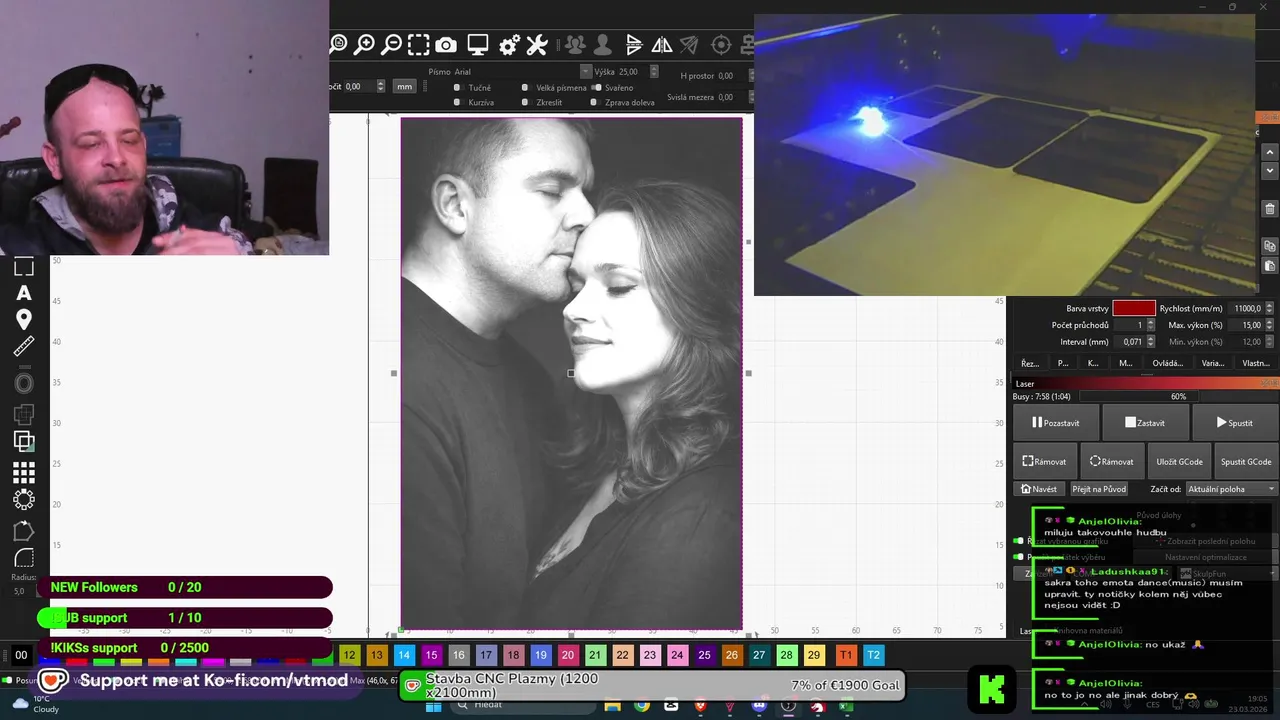The width and height of the screenshot is (1280, 720).
Task: Select the zoom-to-frame dashed rectangle icon
Action: (x=419, y=44)
